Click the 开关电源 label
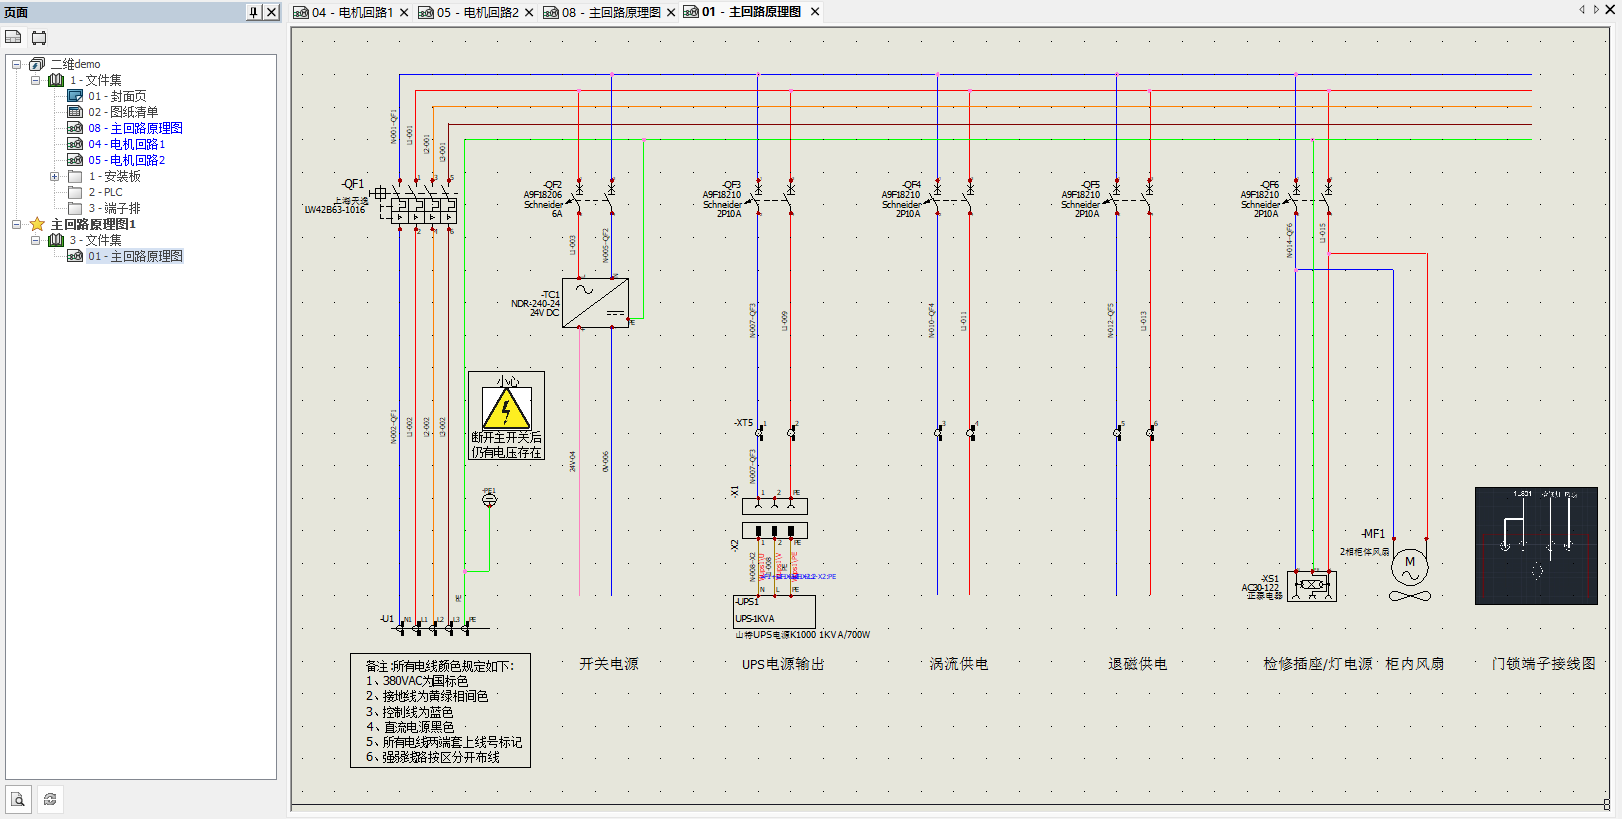This screenshot has width=1622, height=819. tap(609, 664)
